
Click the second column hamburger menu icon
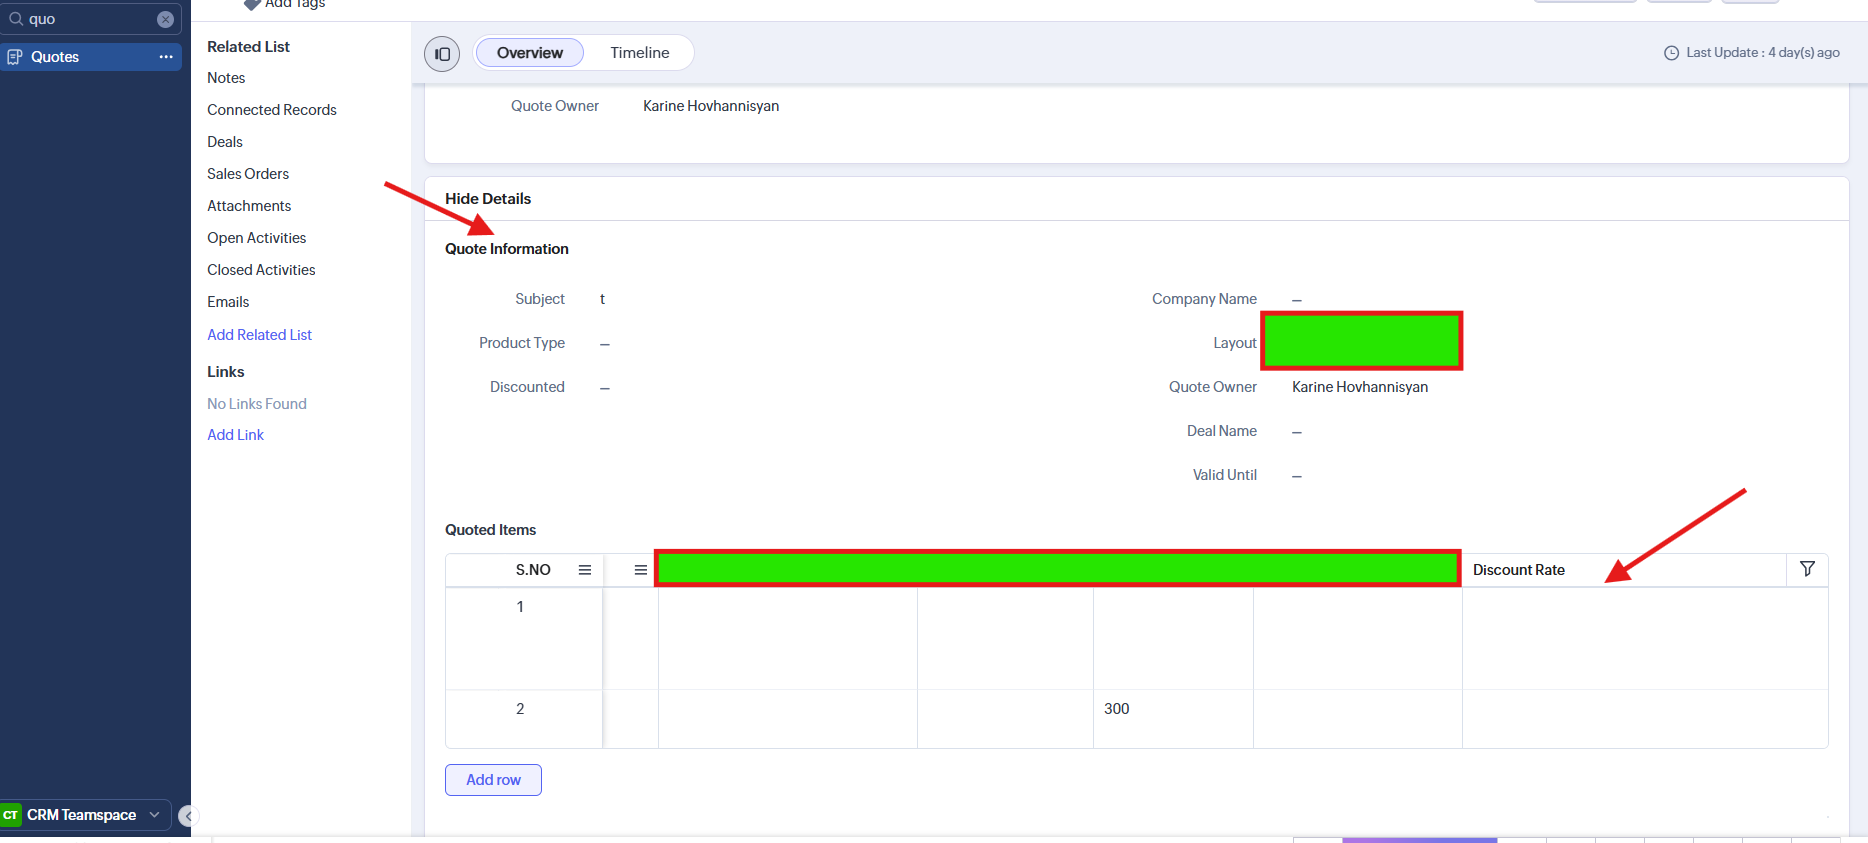[641, 570]
